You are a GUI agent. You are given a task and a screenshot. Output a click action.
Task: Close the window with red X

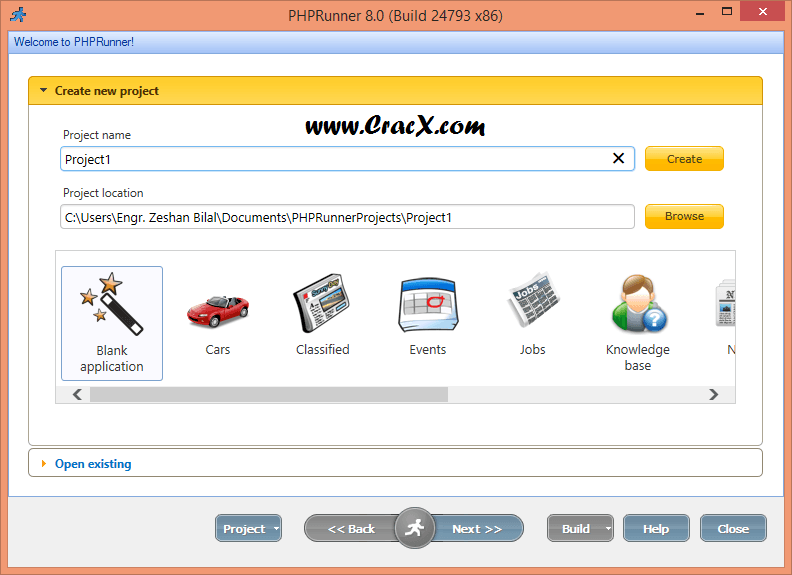coord(763,12)
